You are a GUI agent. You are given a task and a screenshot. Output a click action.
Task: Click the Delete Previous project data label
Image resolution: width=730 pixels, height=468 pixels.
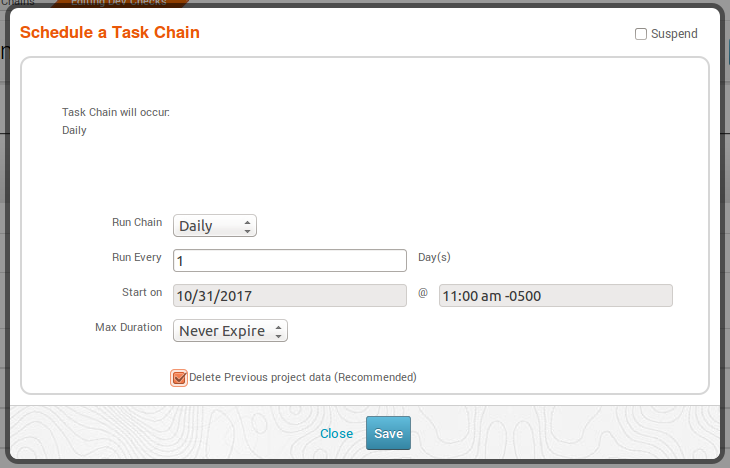tap(302, 377)
